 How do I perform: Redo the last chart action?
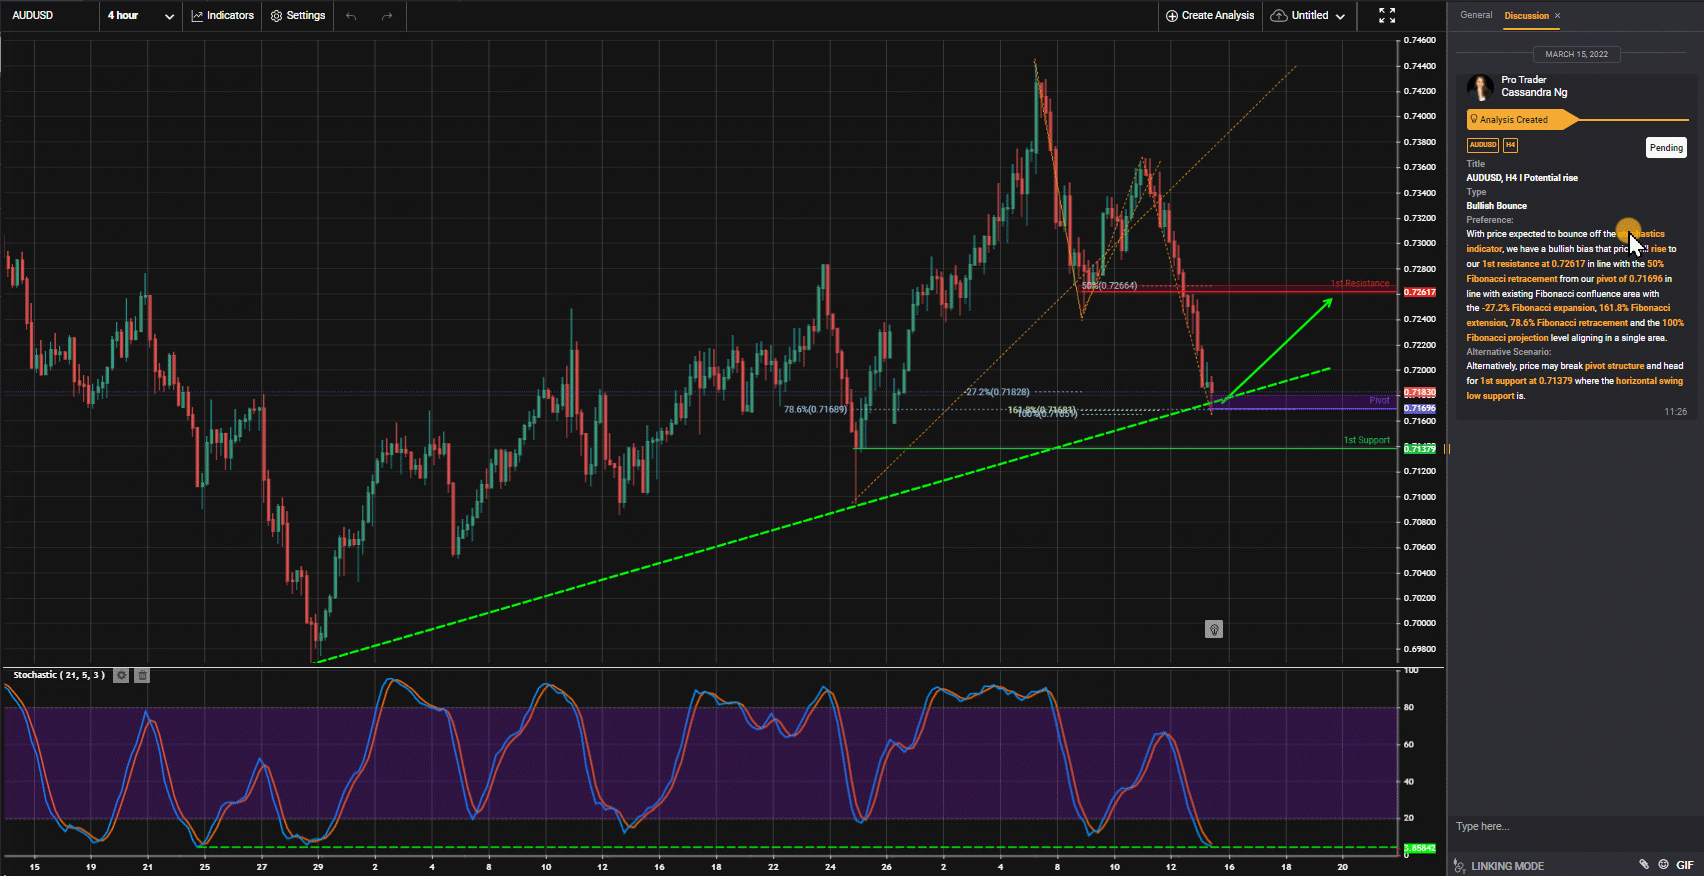(x=387, y=15)
